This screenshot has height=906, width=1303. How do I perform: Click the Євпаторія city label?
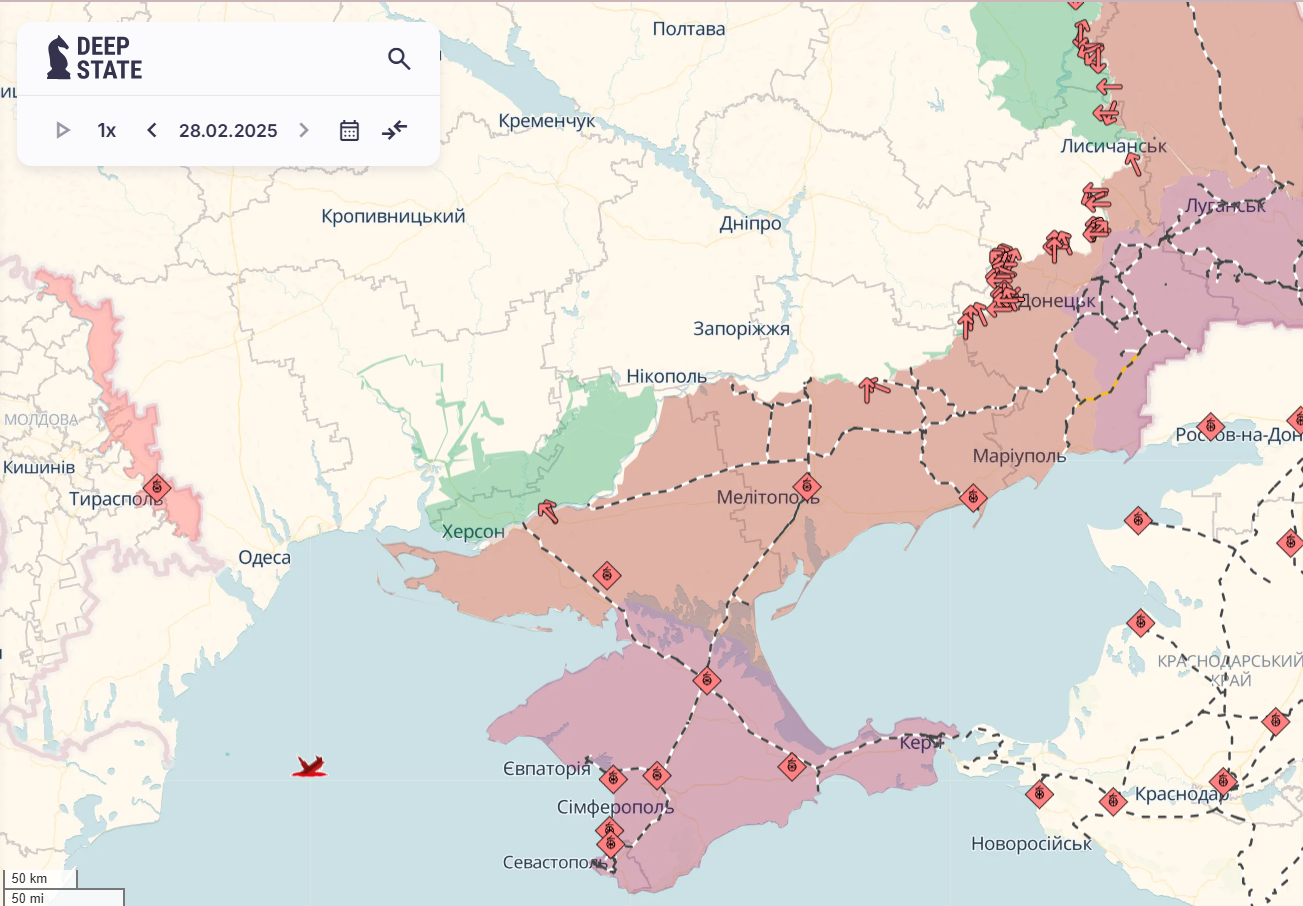coord(547,769)
